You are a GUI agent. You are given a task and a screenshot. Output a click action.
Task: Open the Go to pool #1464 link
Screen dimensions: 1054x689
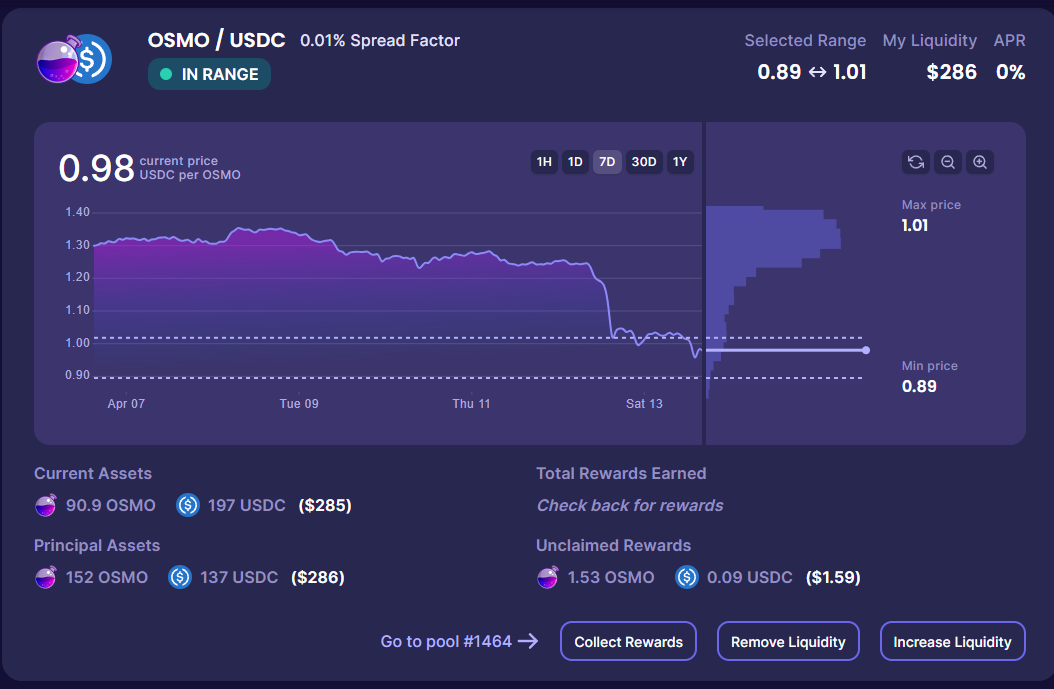(x=459, y=642)
